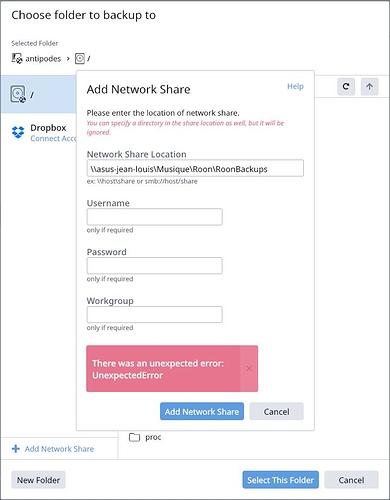
Task: Click the refresh folder list icon
Action: coord(346,87)
